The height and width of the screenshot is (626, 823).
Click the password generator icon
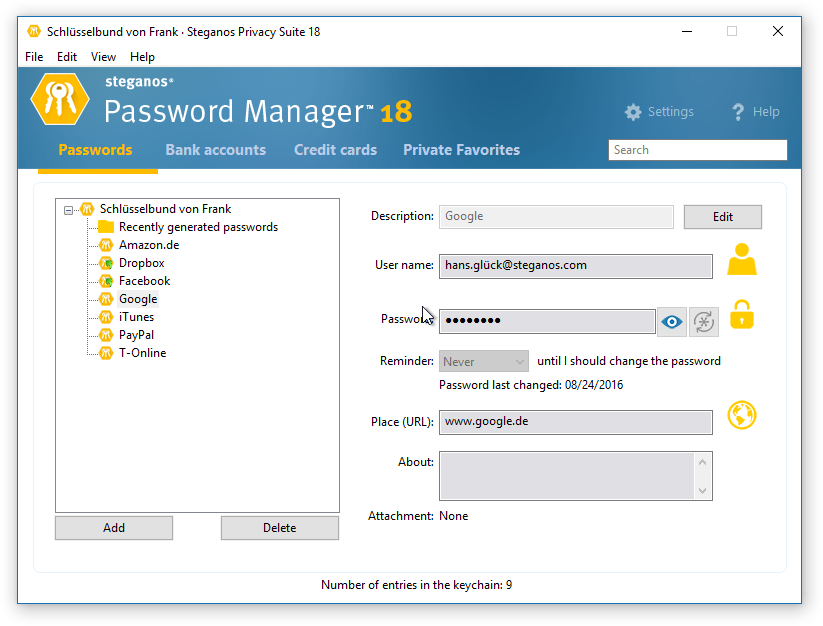704,321
